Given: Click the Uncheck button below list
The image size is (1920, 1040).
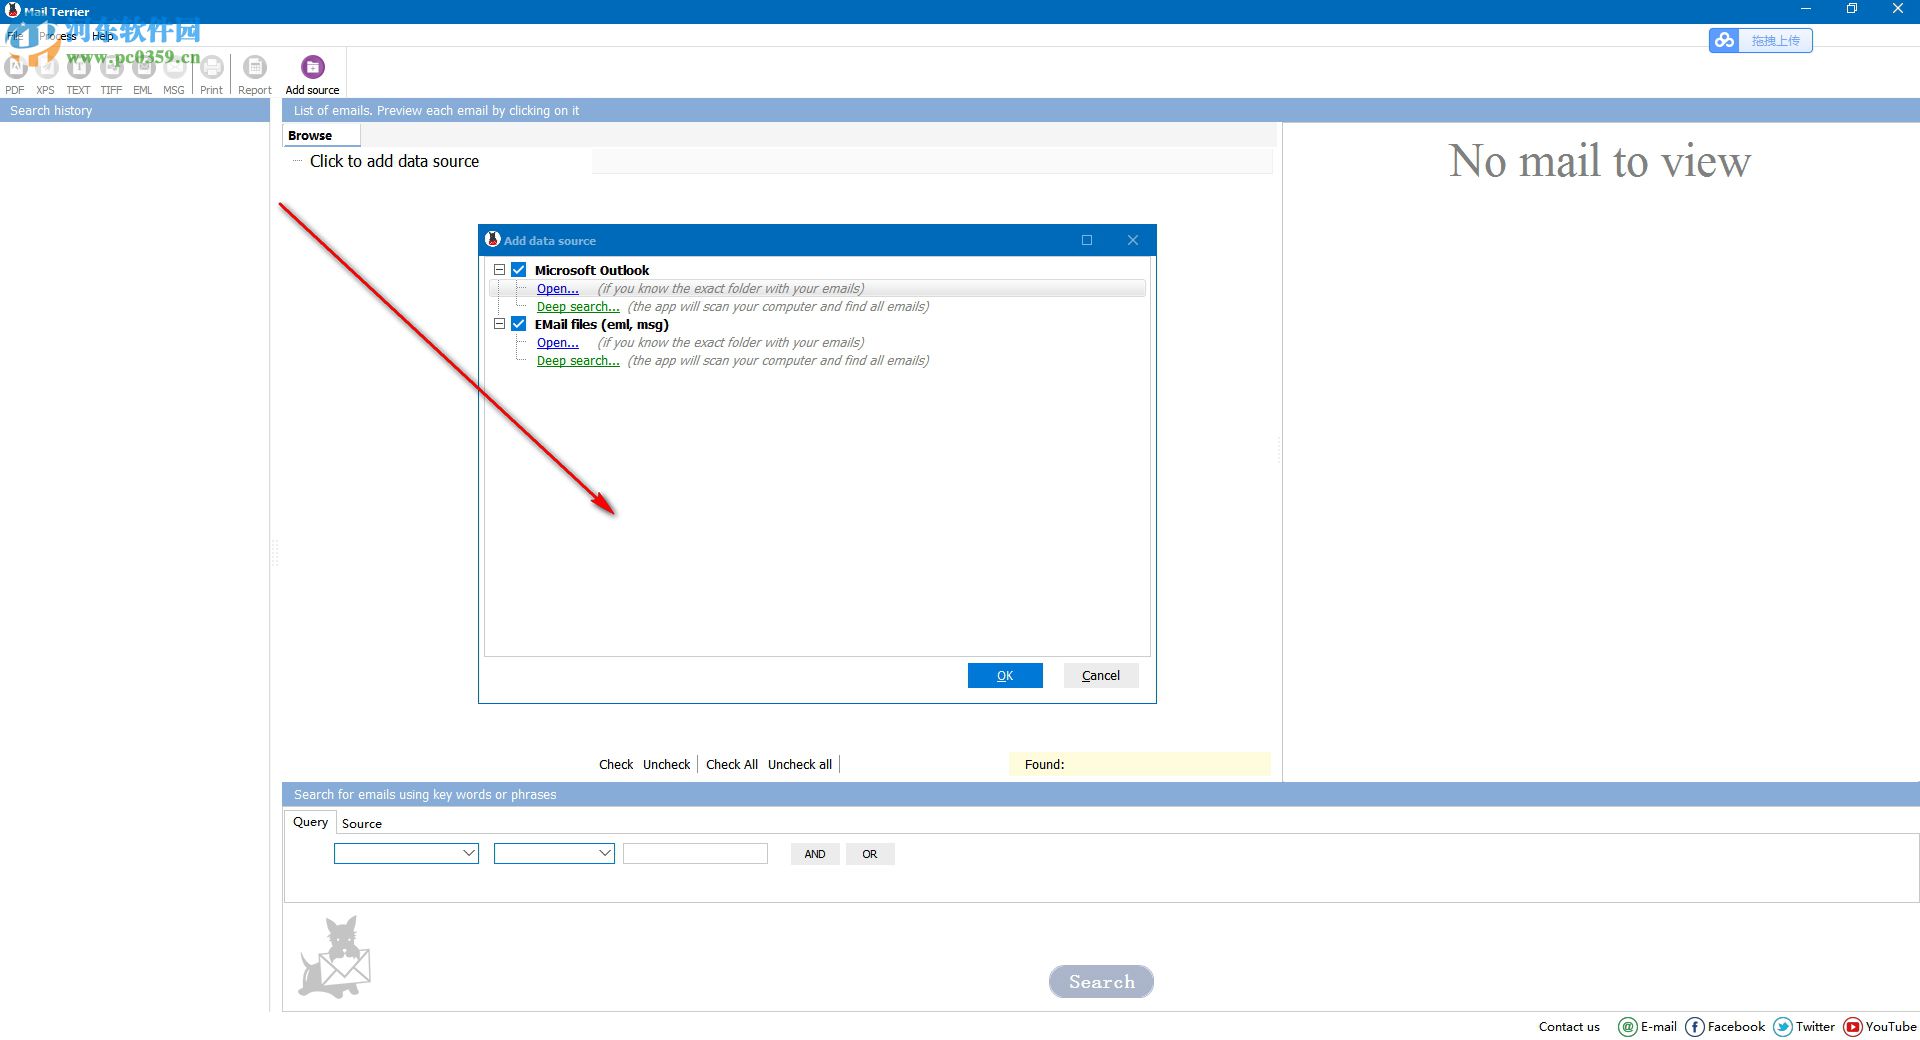Looking at the screenshot, I should pos(667,765).
